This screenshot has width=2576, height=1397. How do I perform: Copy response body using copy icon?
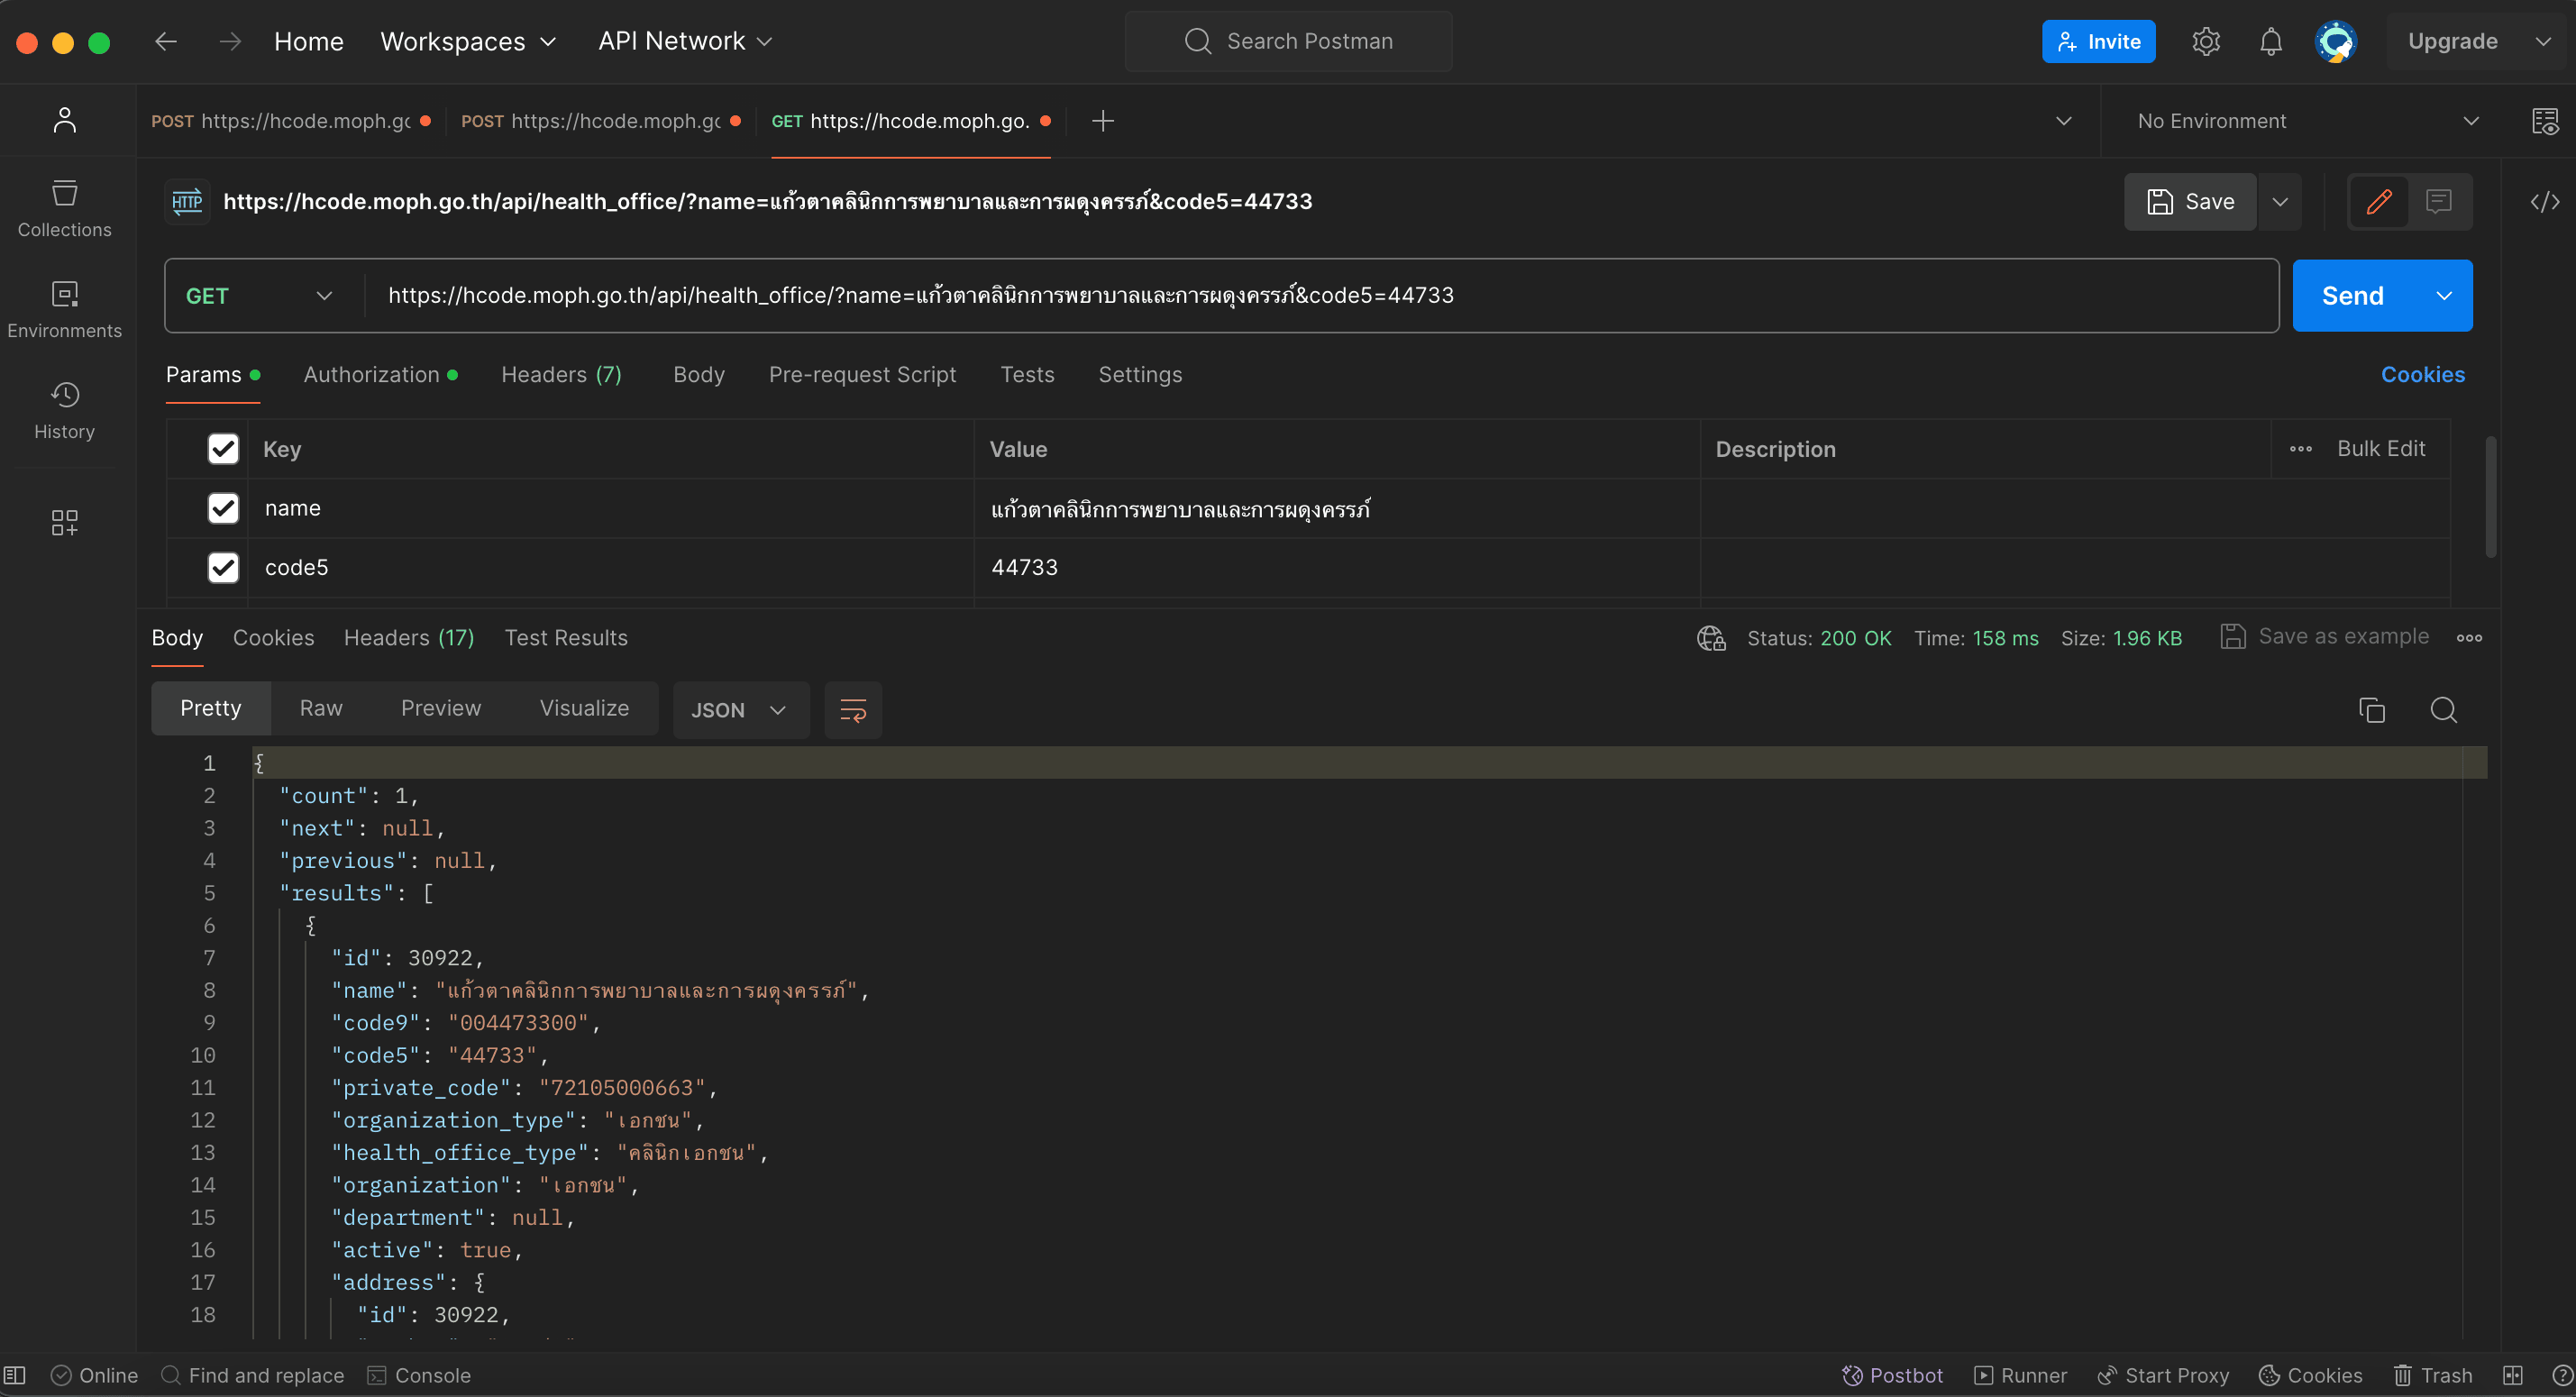tap(2371, 710)
